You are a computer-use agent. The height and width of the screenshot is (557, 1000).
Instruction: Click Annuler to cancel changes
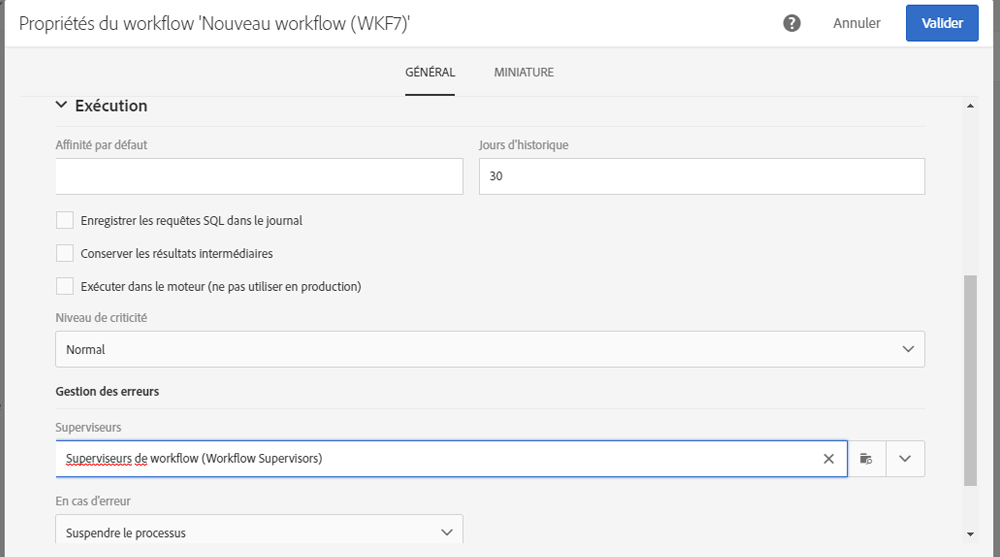857,23
